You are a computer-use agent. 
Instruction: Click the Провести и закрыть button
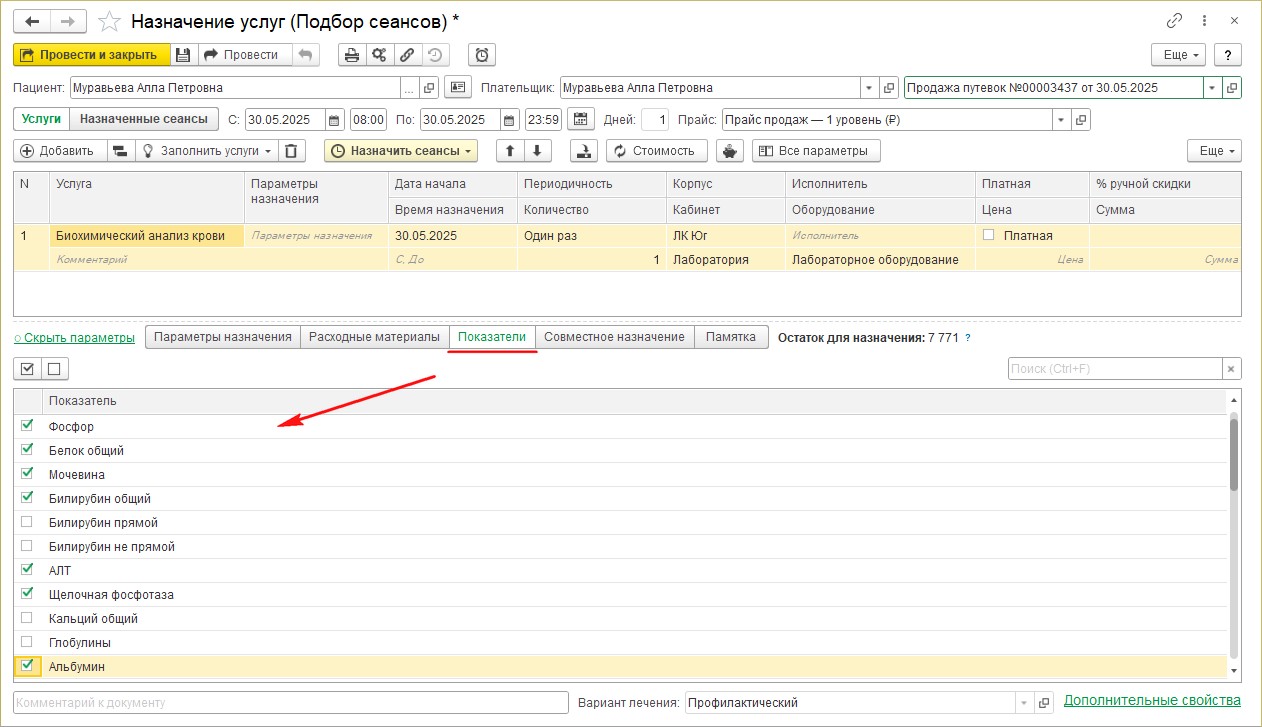click(x=91, y=55)
